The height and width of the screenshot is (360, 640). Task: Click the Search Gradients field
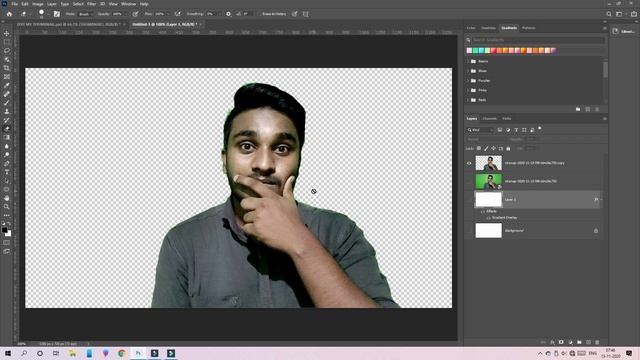coord(538,40)
